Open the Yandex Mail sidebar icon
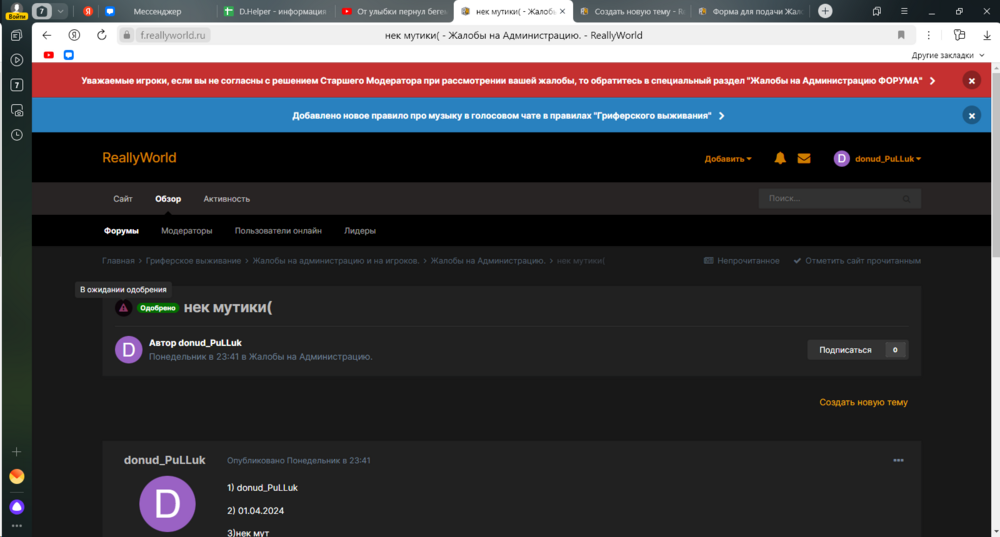 [17, 476]
